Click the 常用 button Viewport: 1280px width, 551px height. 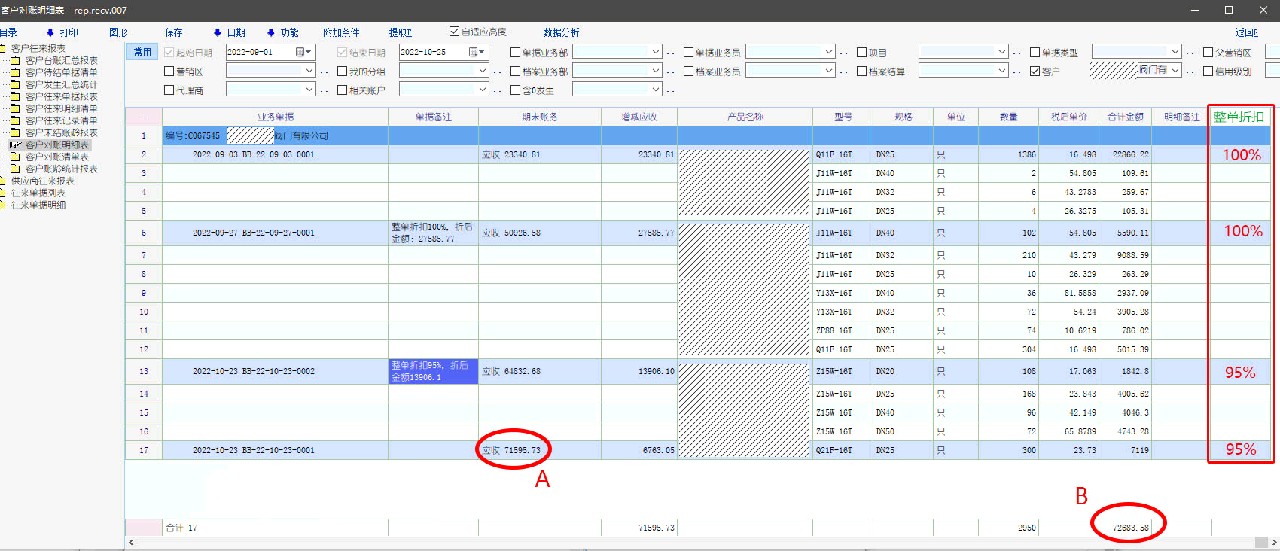click(144, 52)
